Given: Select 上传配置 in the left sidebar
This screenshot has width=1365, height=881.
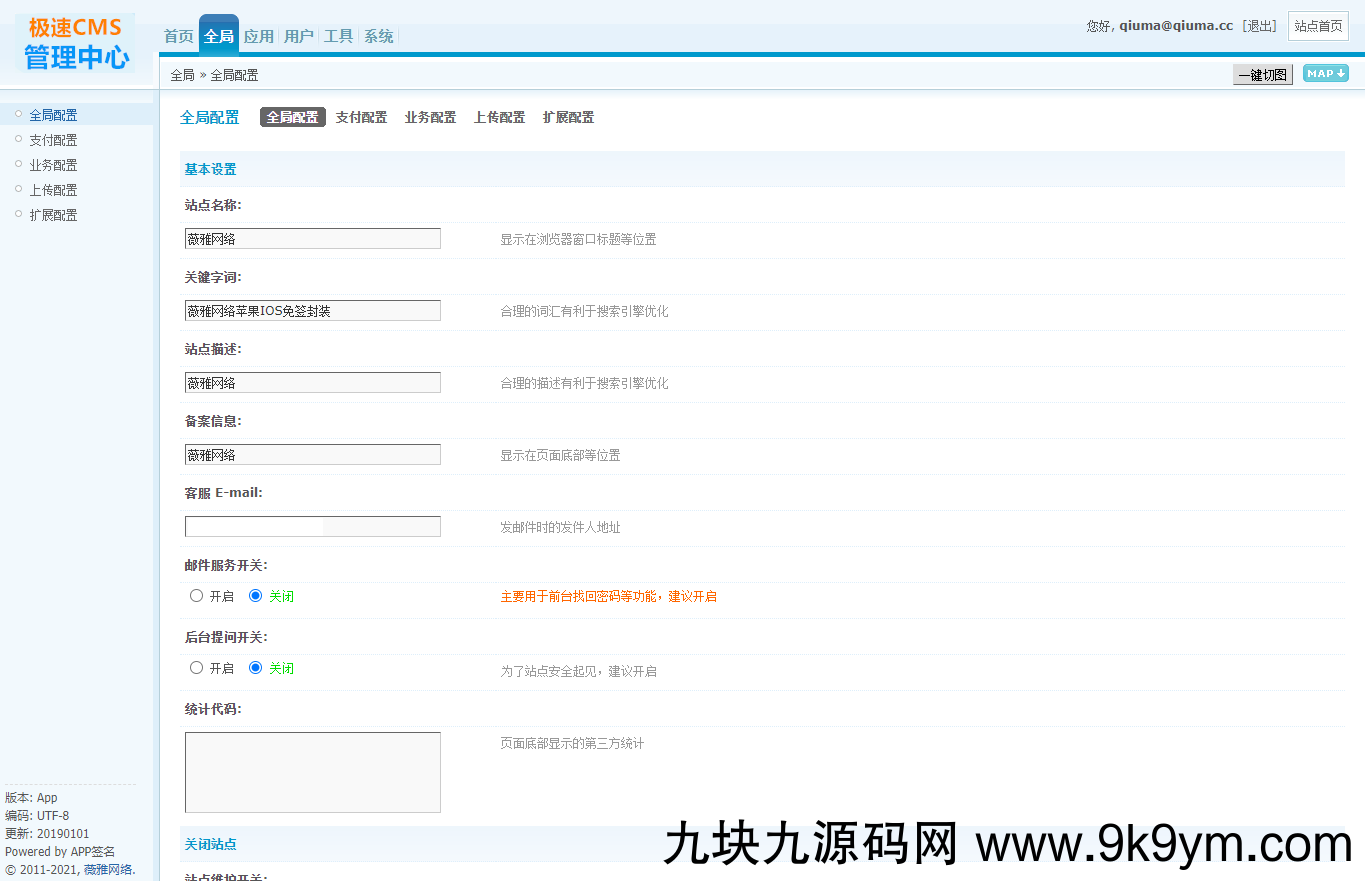Looking at the screenshot, I should point(53,190).
